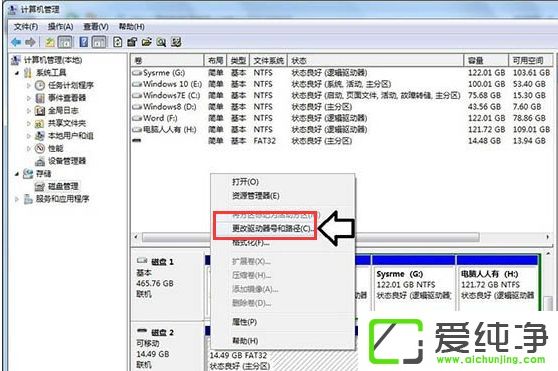Viewport: 558px width, 371px height.
Task: Expand the 性能 node arrow
Action: [x=29, y=148]
